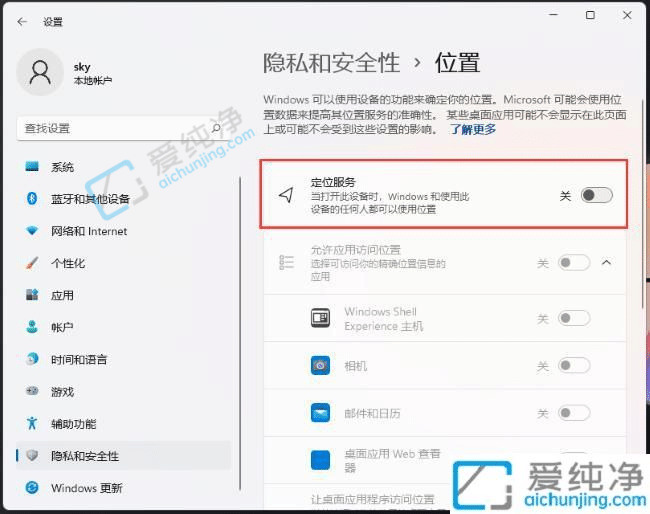Click the search magnifier icon
The image size is (650, 514).
point(216,128)
